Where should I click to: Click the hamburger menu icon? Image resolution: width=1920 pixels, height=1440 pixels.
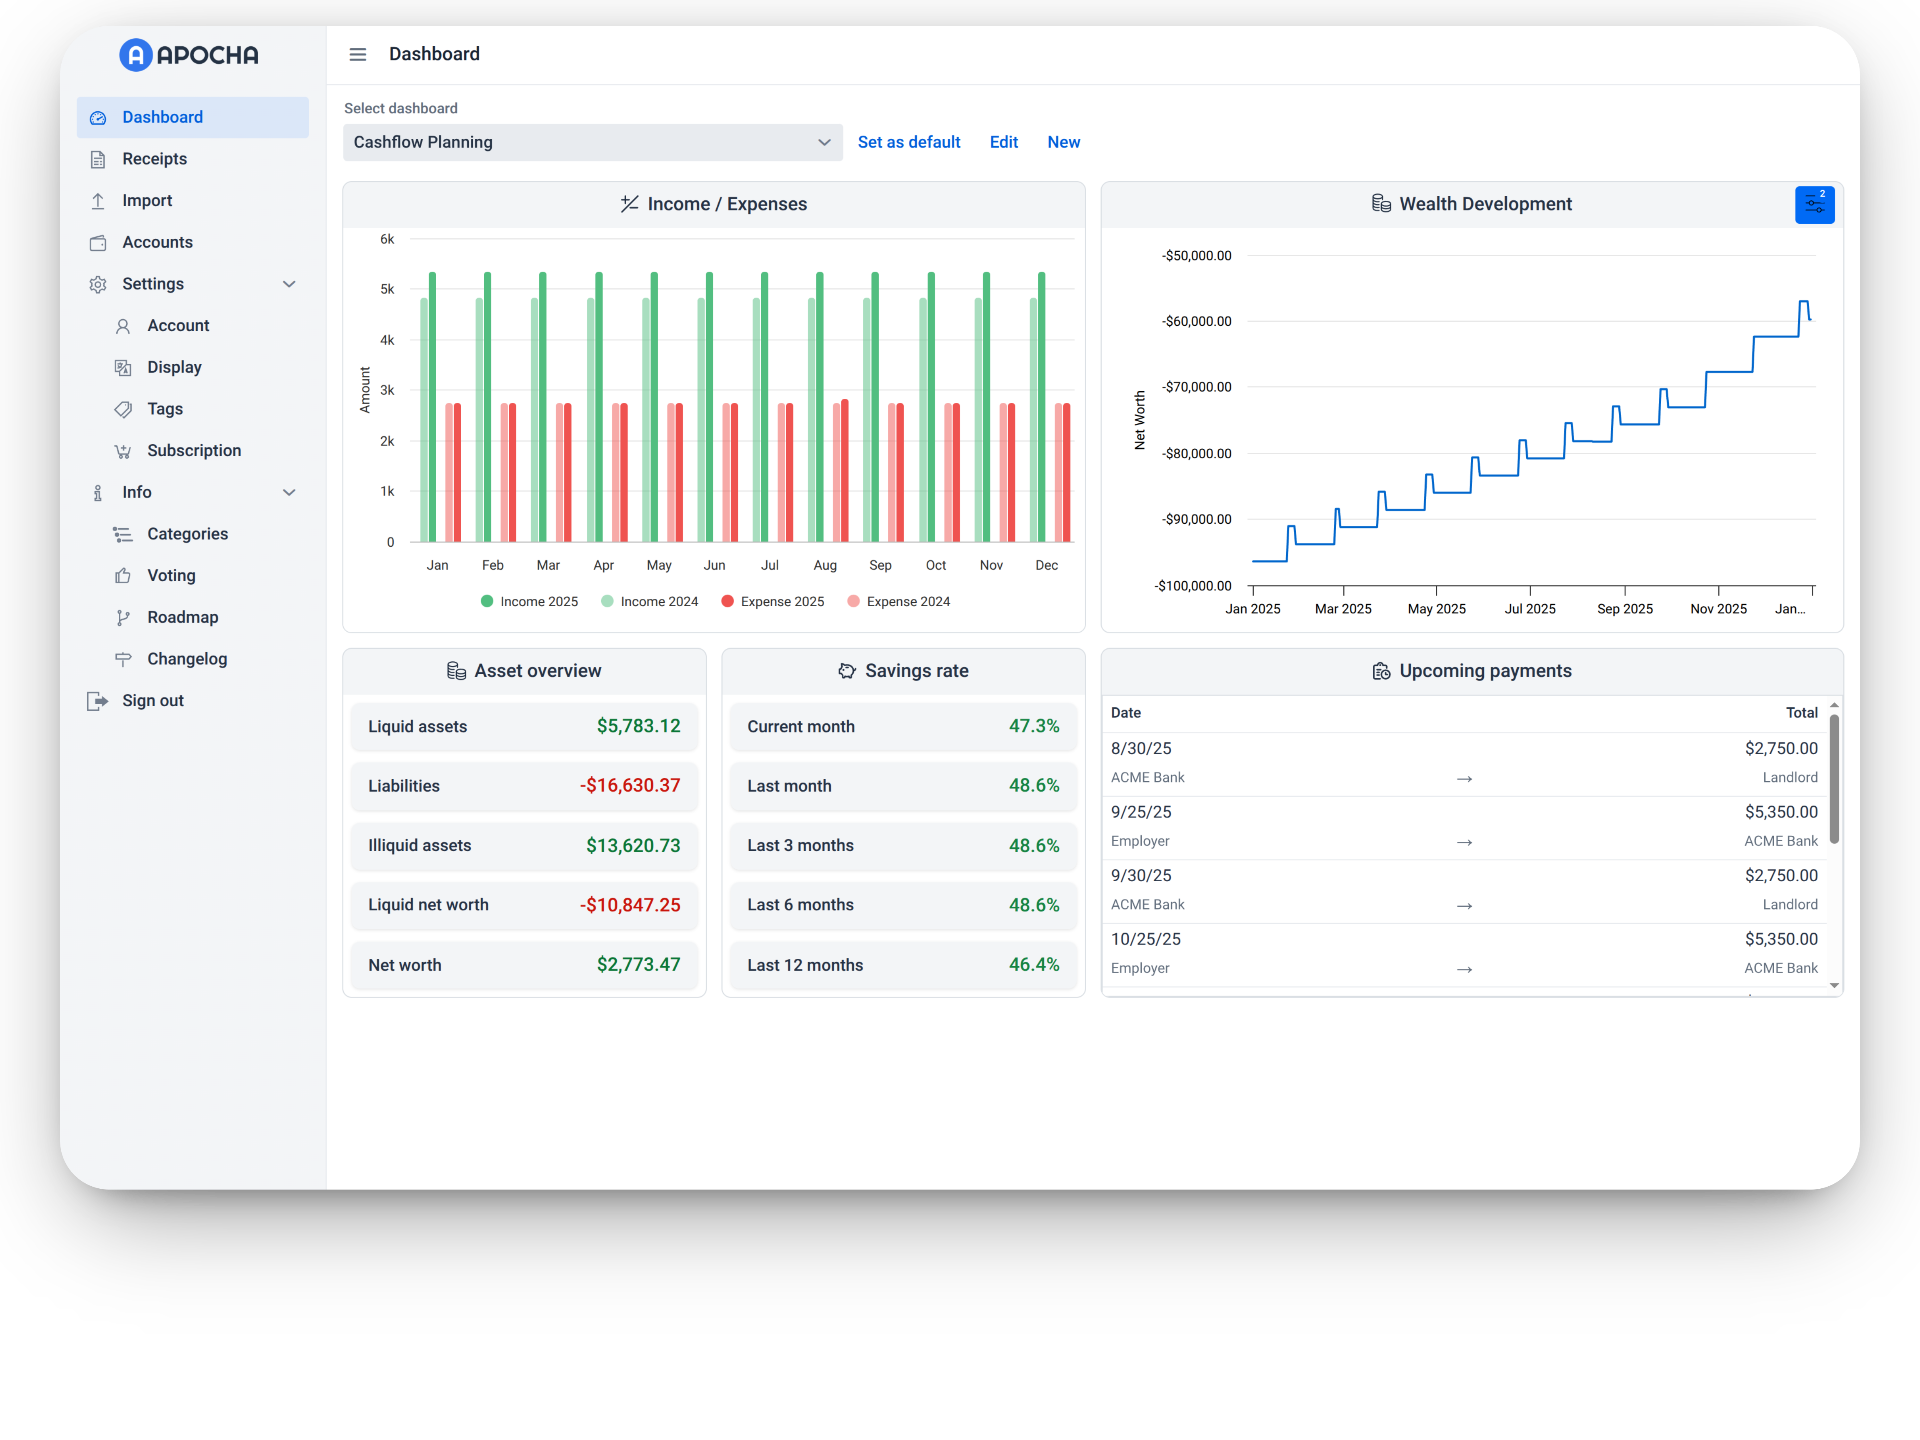coord(357,54)
